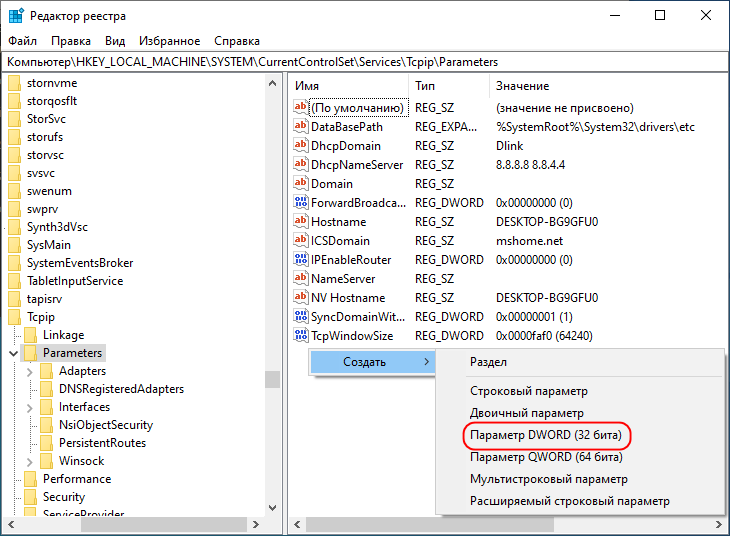This screenshot has width=730, height=536.
Task: Click the folder icon next to Interfaces
Action: pos(47,407)
